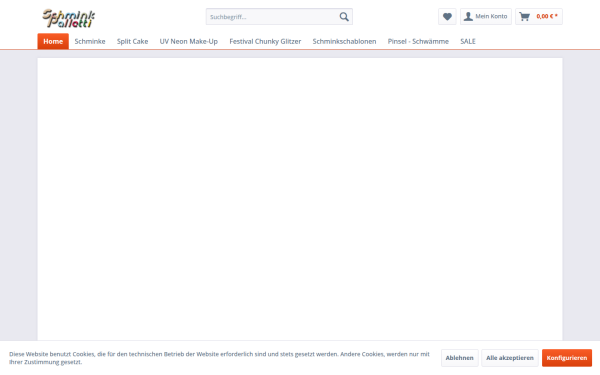Click the Schmink Palletti logo
The image size is (600, 375).
coord(68,18)
